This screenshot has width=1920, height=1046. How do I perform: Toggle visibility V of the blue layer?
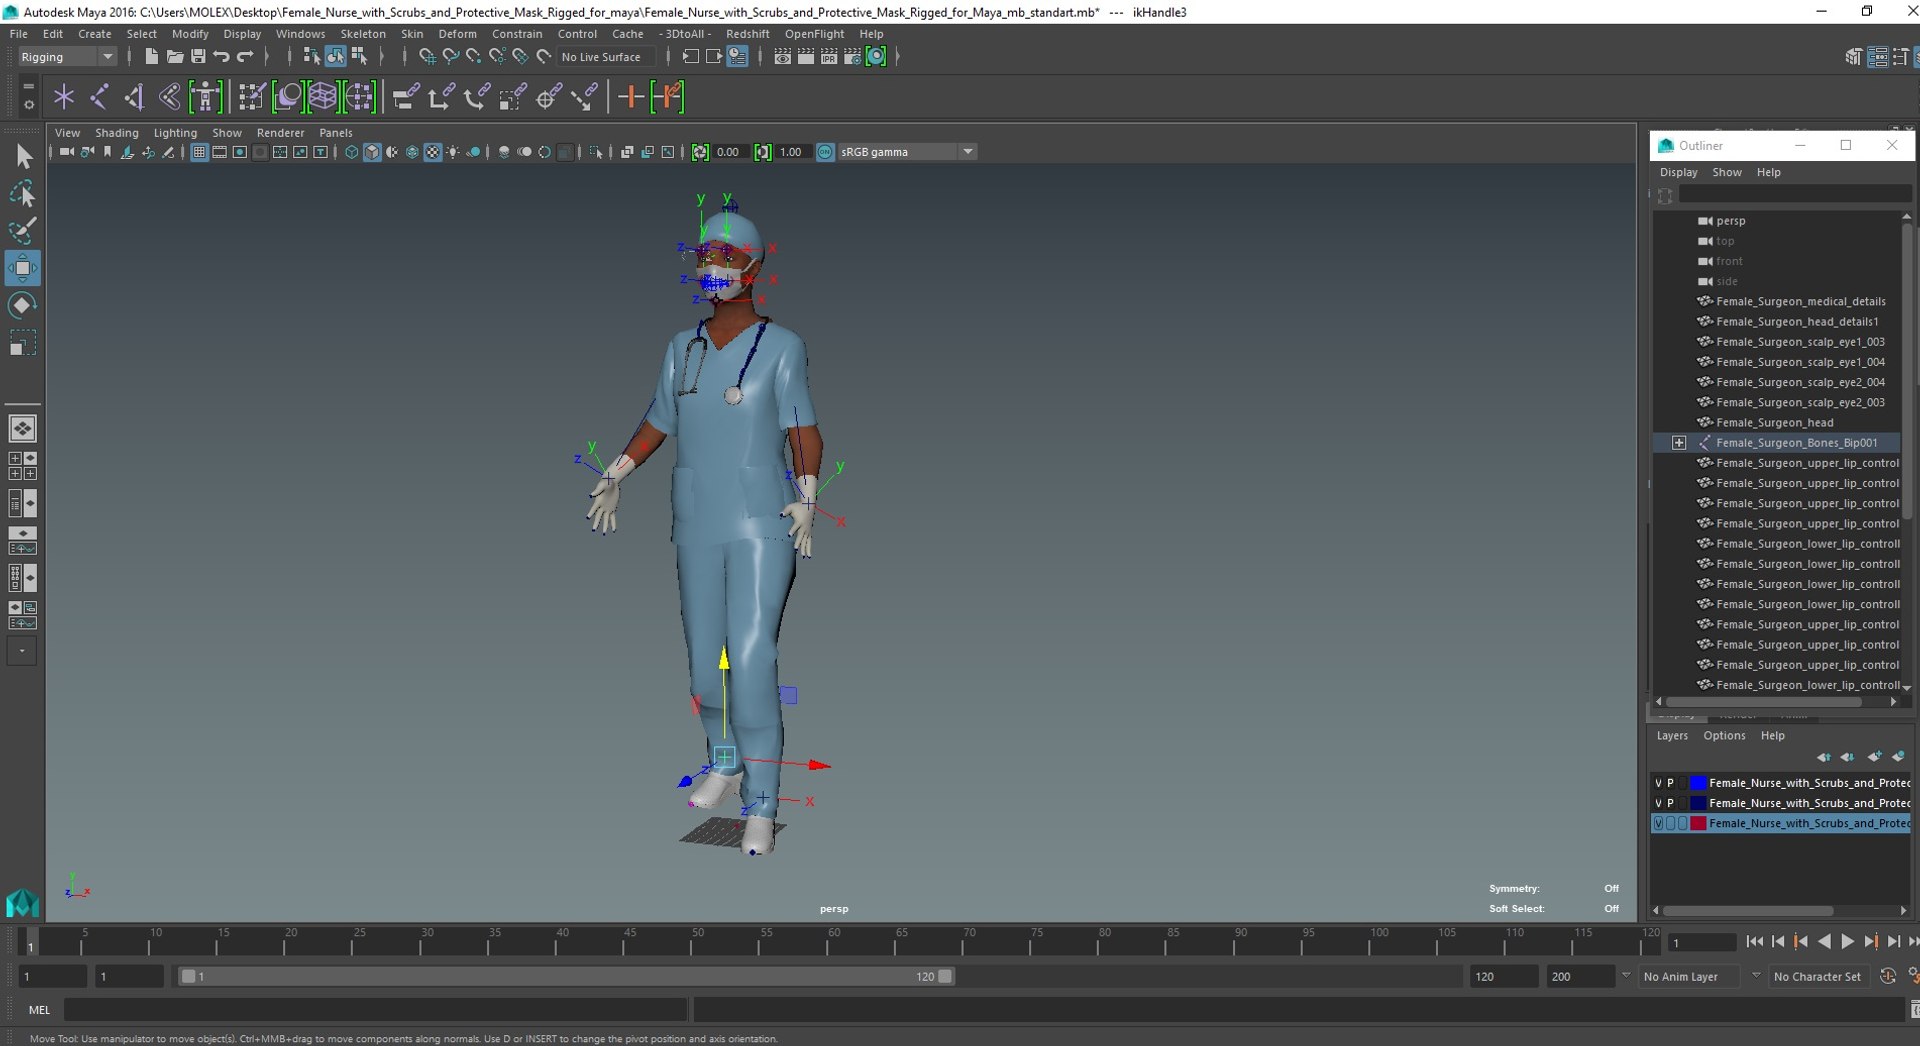tap(1658, 783)
